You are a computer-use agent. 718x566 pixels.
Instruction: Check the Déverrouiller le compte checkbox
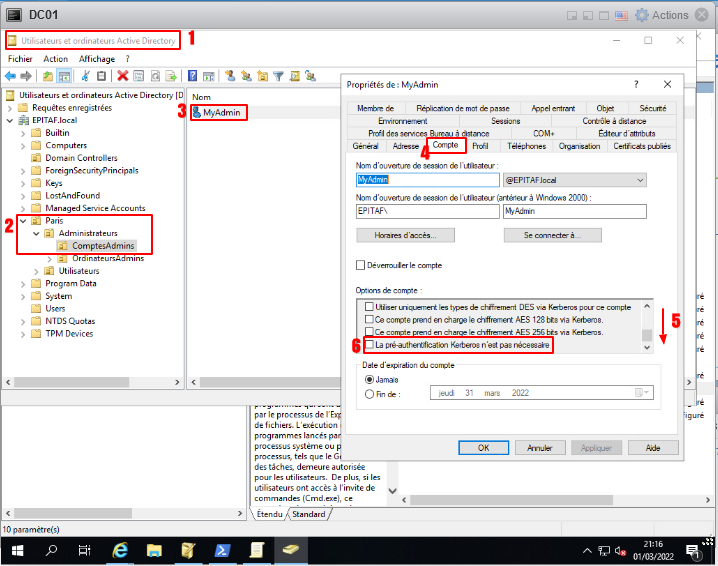362,265
